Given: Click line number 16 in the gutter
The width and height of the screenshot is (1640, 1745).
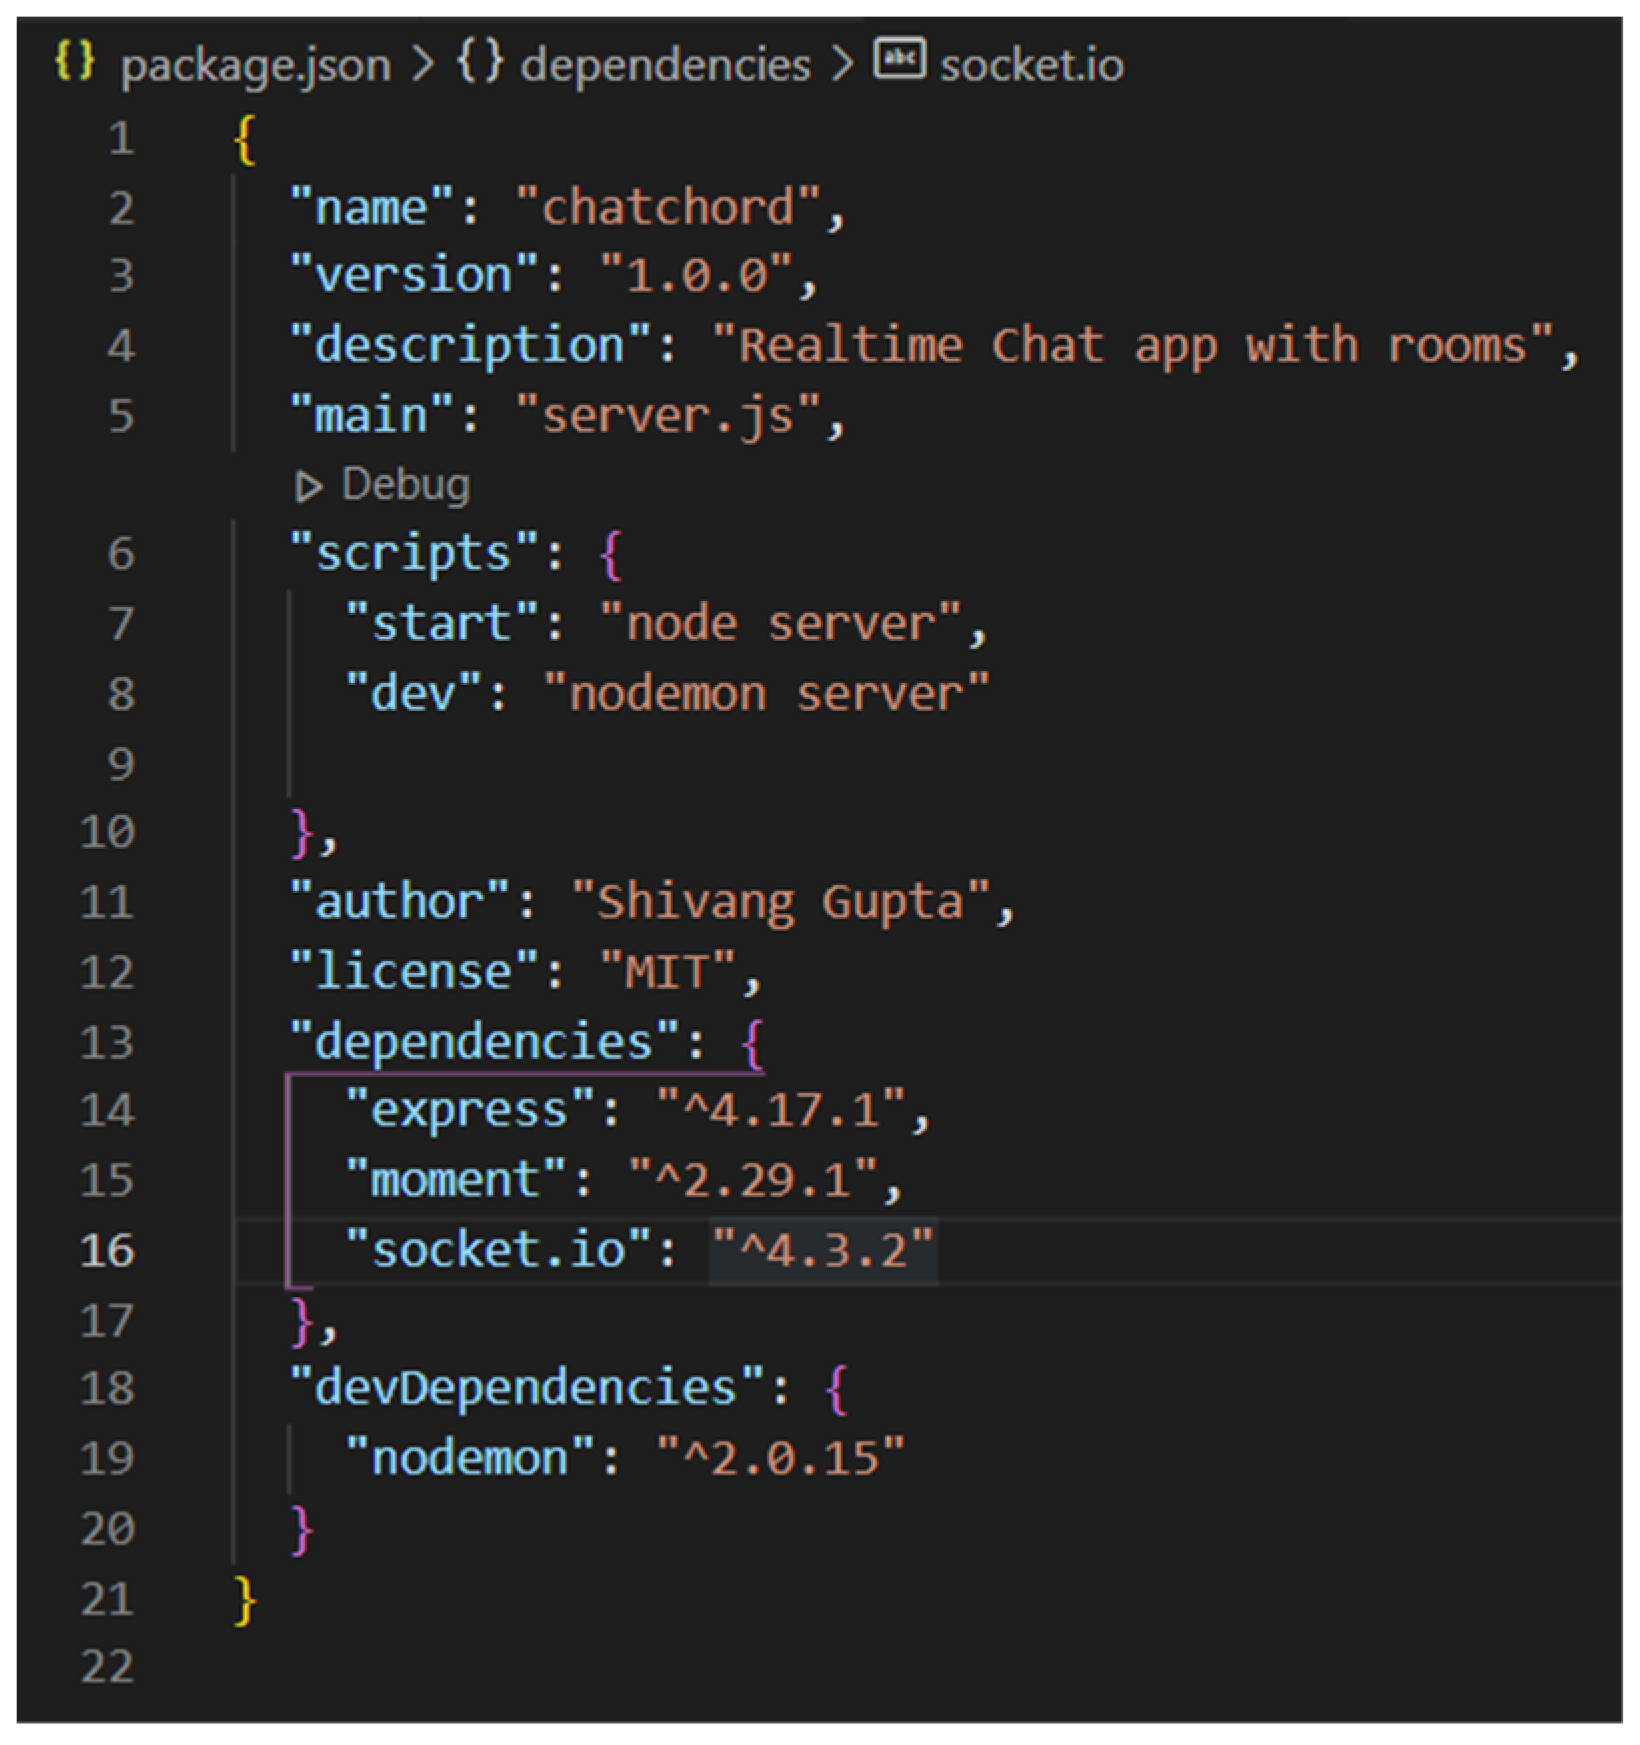Looking at the screenshot, I should (x=107, y=1251).
